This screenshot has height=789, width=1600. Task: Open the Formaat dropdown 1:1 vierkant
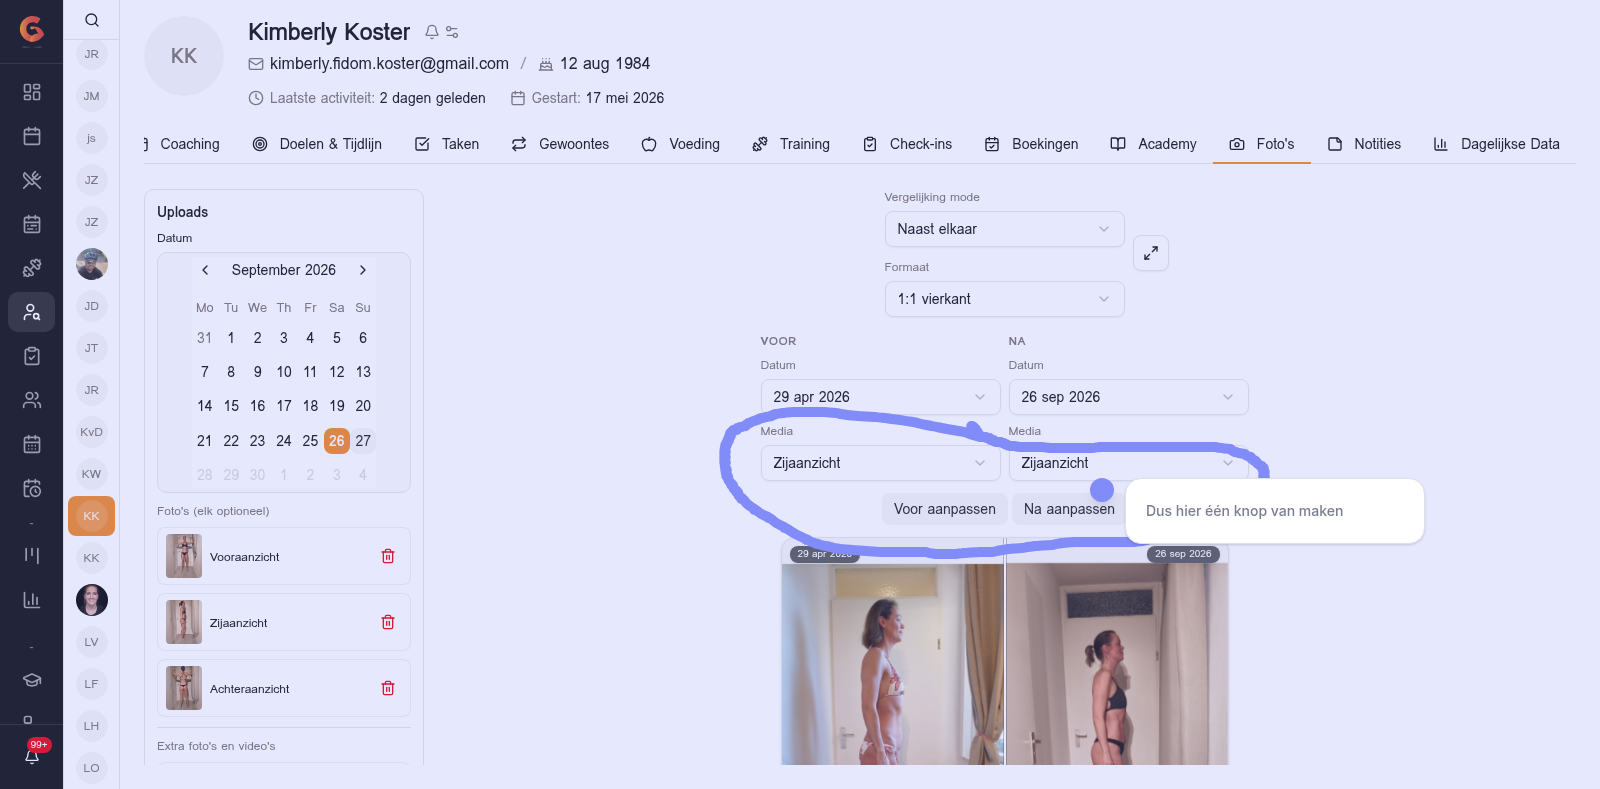tap(1004, 299)
